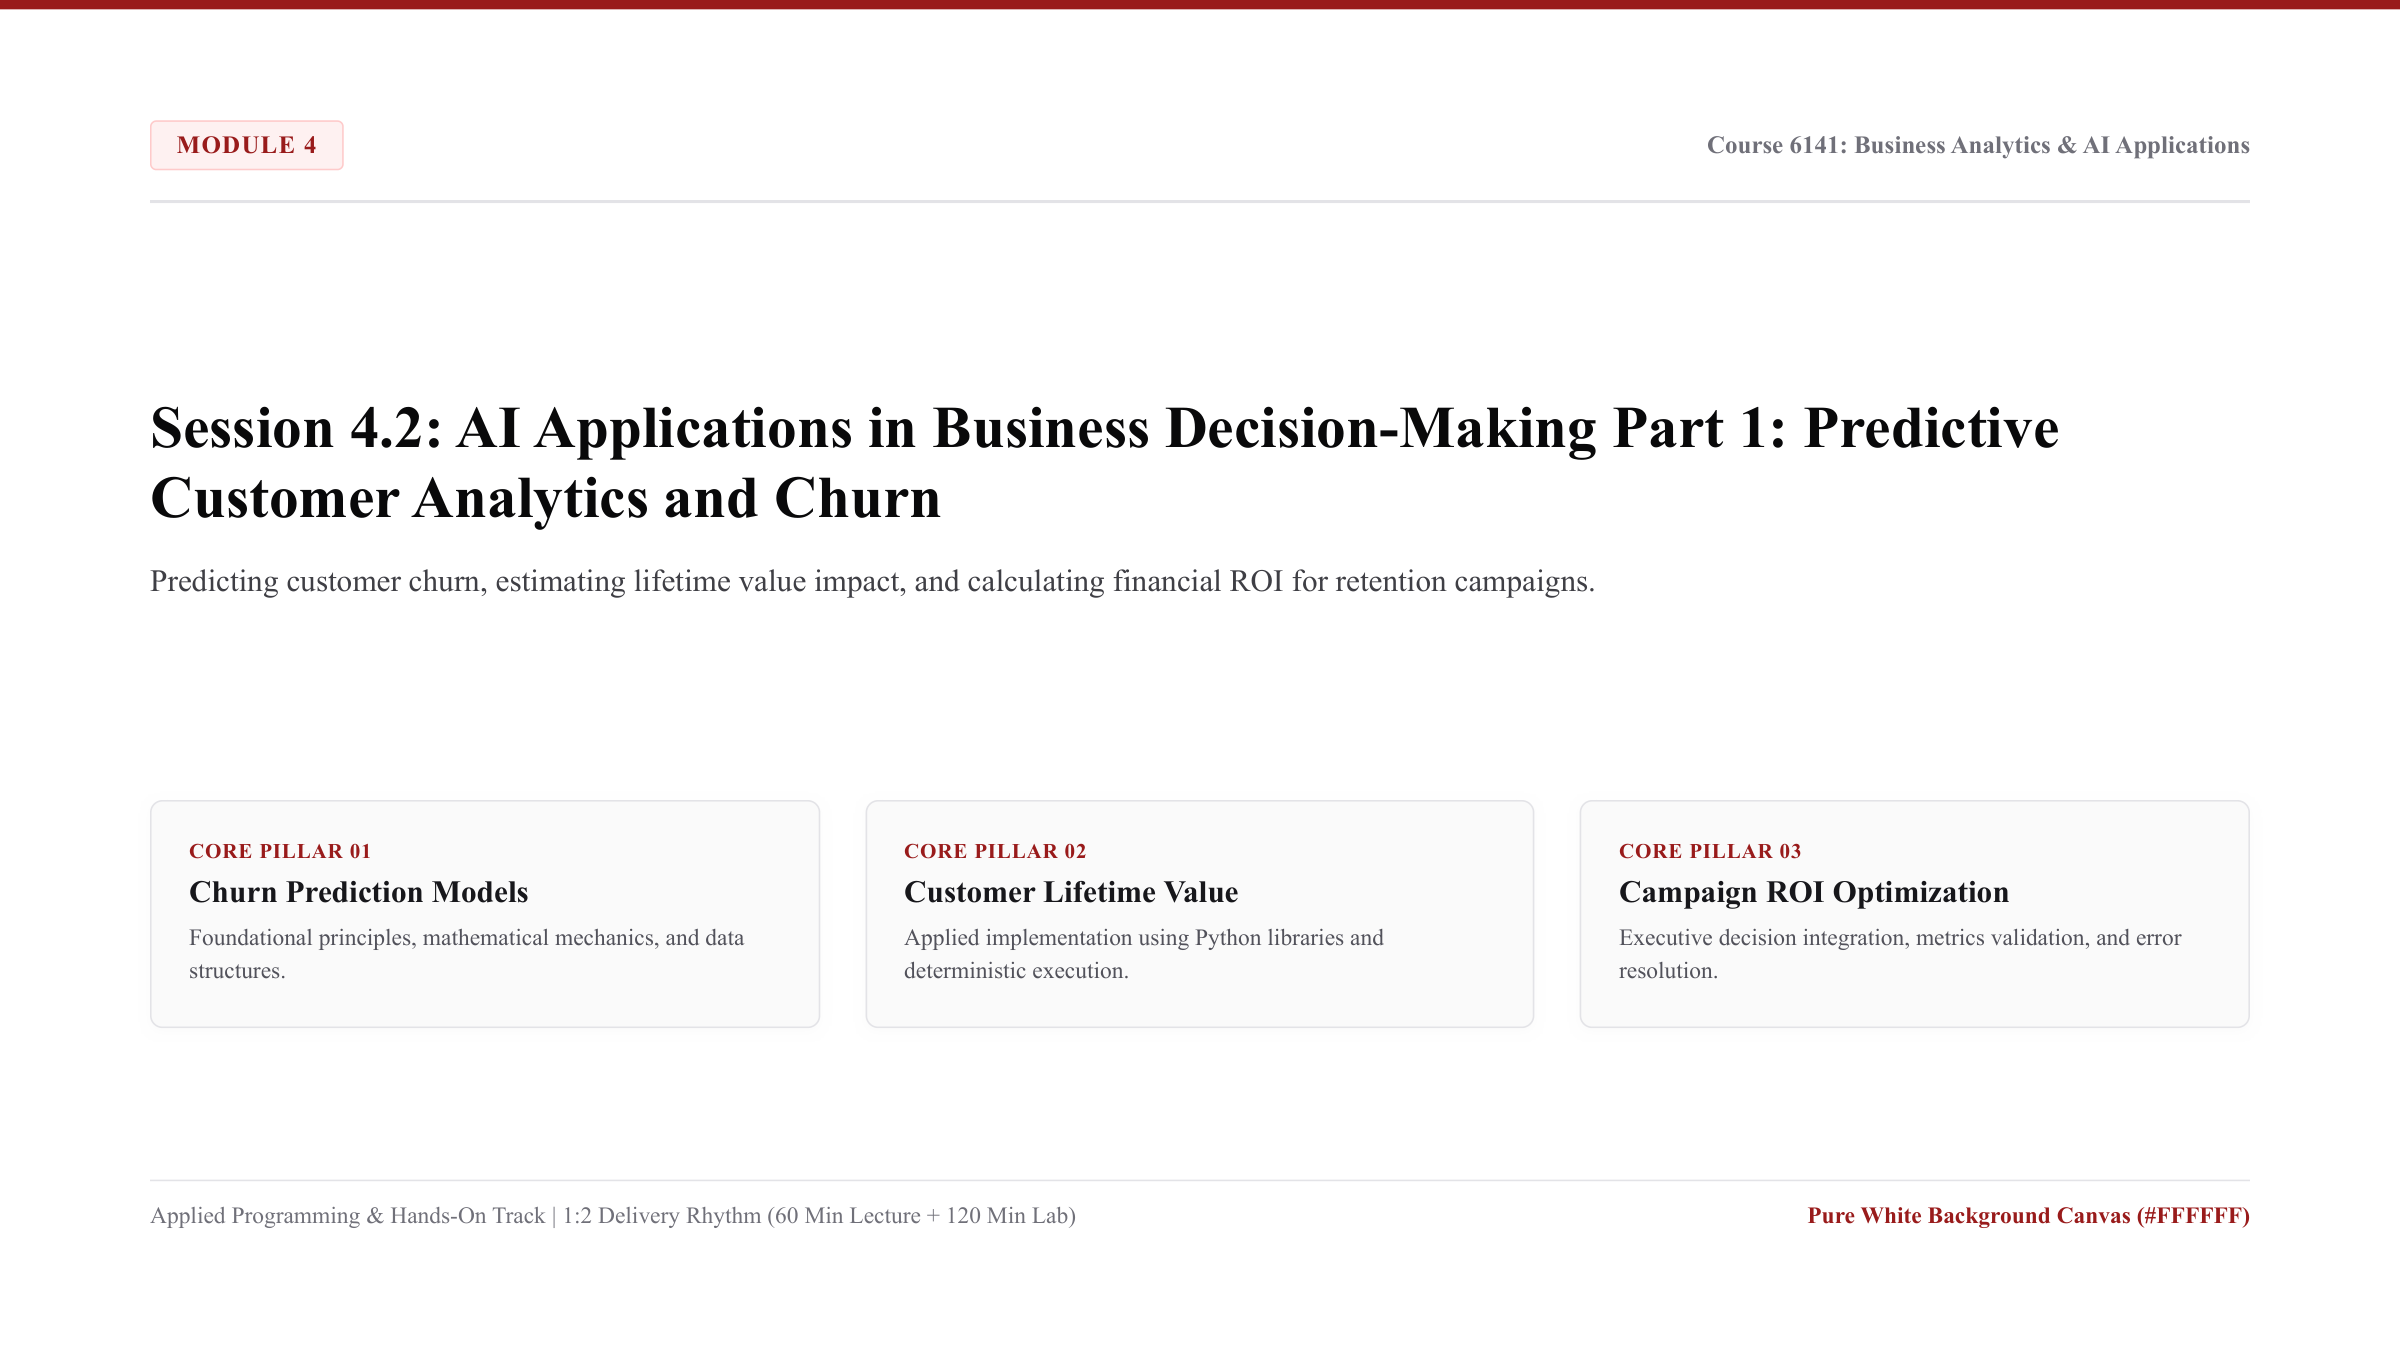This screenshot has width=2400, height=1350.
Task: Select the Campaign ROI Optimization card title
Action: pyautogui.click(x=1814, y=892)
